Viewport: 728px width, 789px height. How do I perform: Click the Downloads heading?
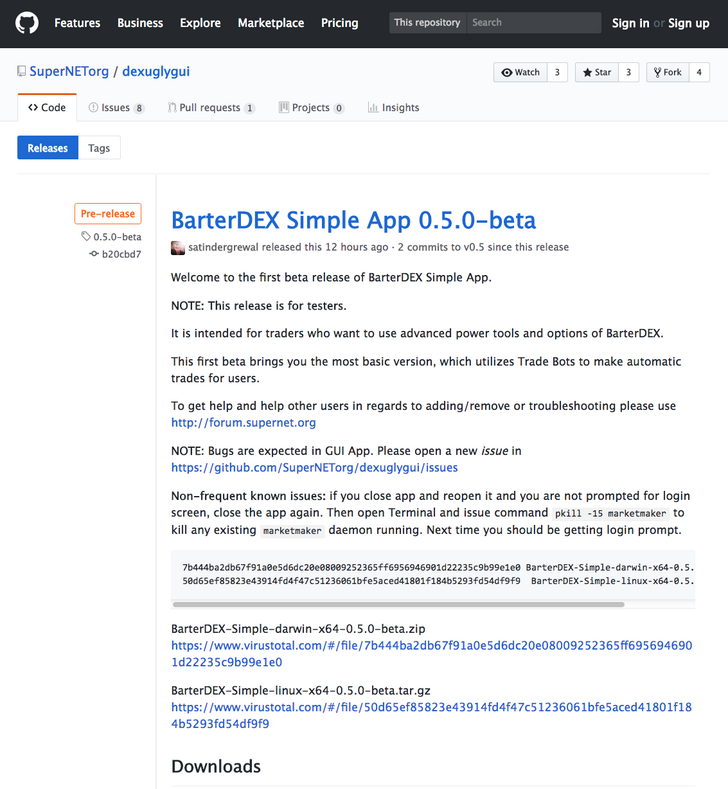[216, 766]
